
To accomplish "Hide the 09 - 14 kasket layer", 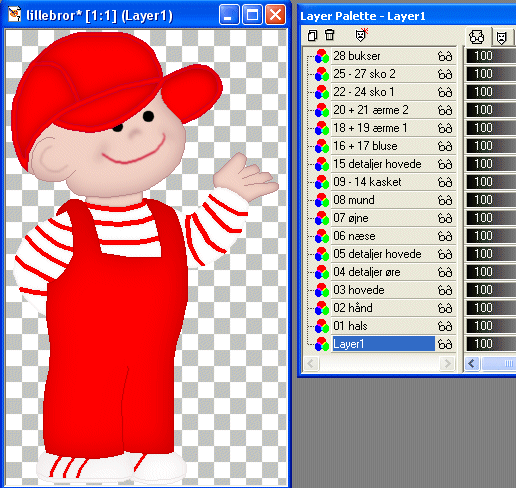I will pos(445,183).
